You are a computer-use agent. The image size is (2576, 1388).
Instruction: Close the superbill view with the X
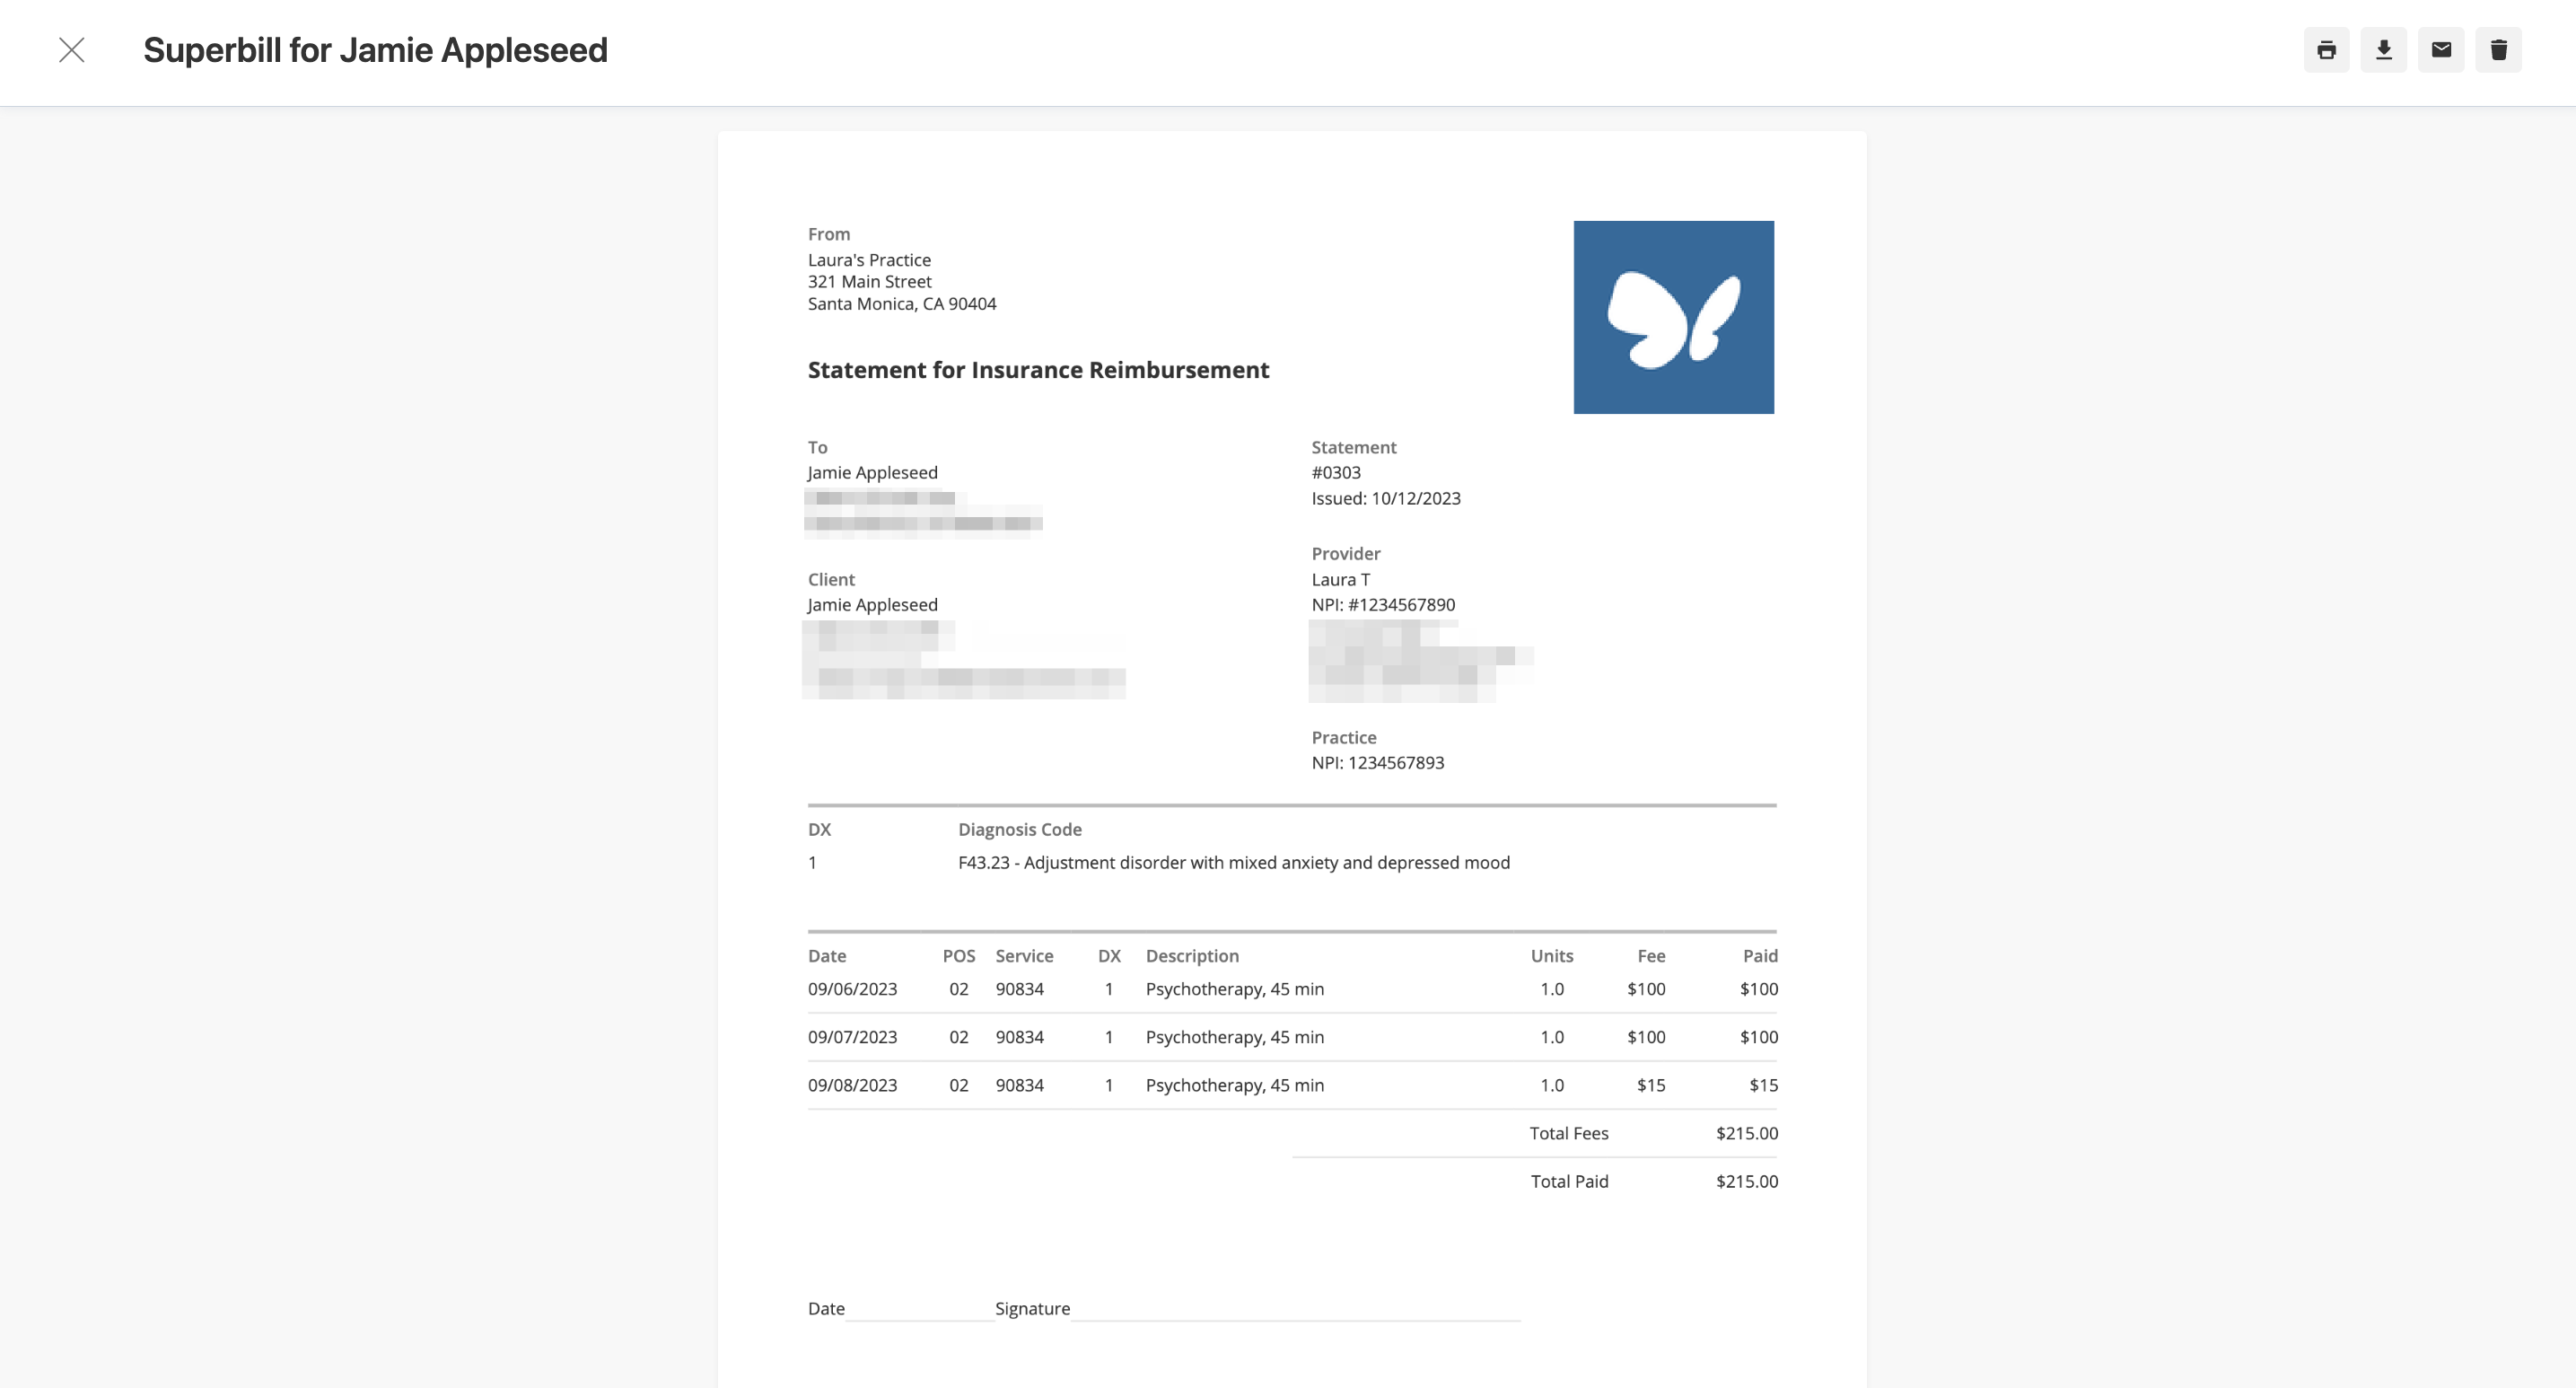click(x=71, y=50)
